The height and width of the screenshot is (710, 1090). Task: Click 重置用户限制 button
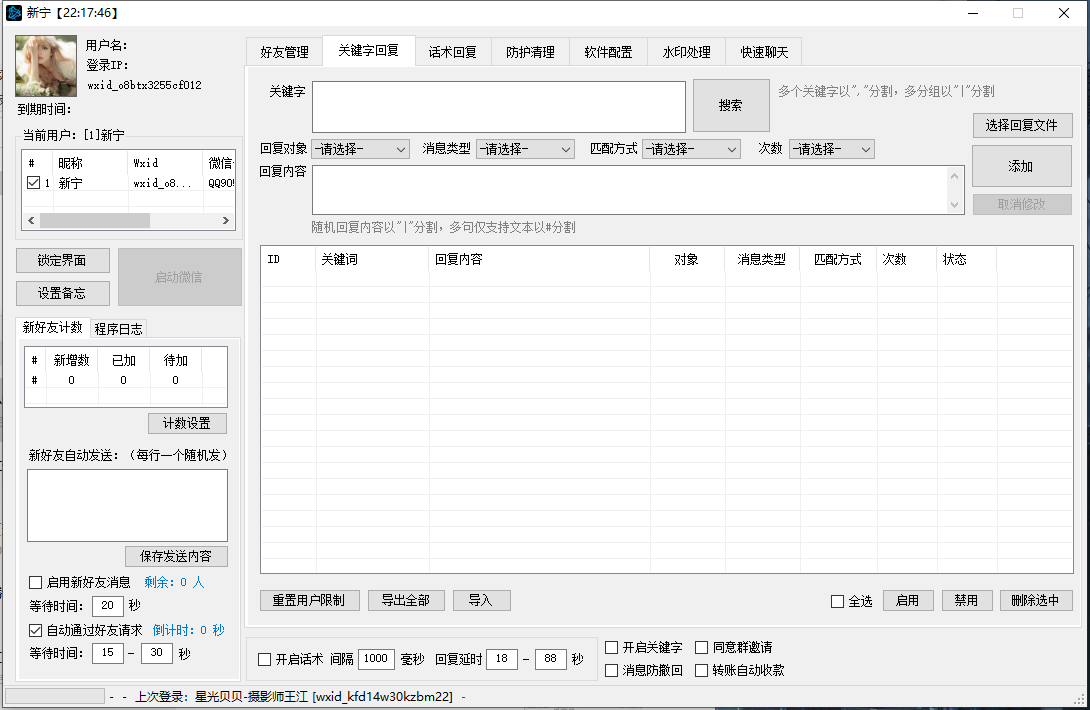click(309, 600)
